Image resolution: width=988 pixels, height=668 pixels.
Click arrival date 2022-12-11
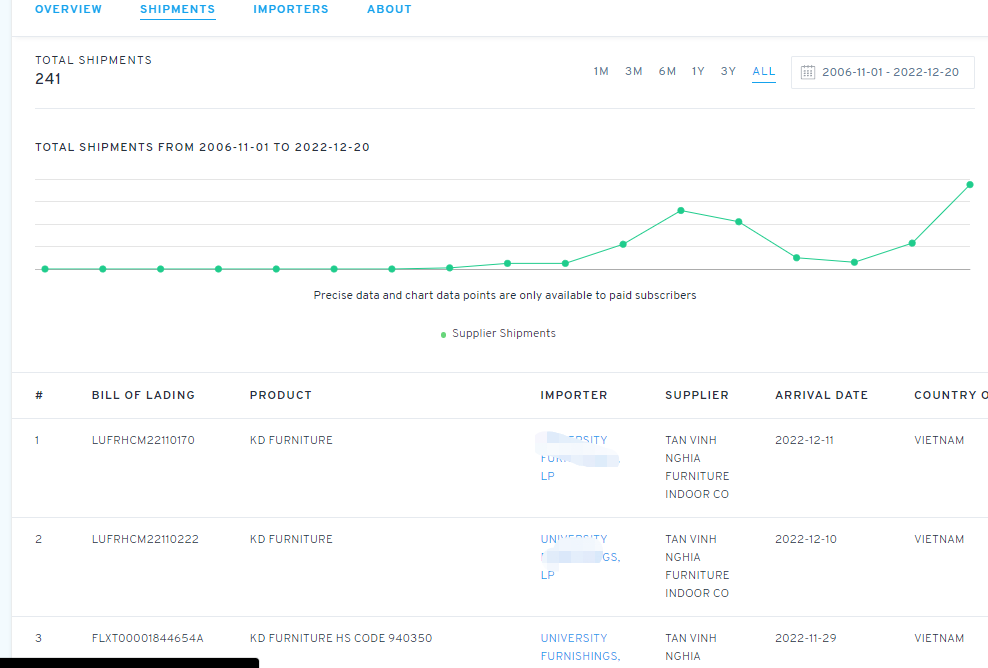[804, 440]
